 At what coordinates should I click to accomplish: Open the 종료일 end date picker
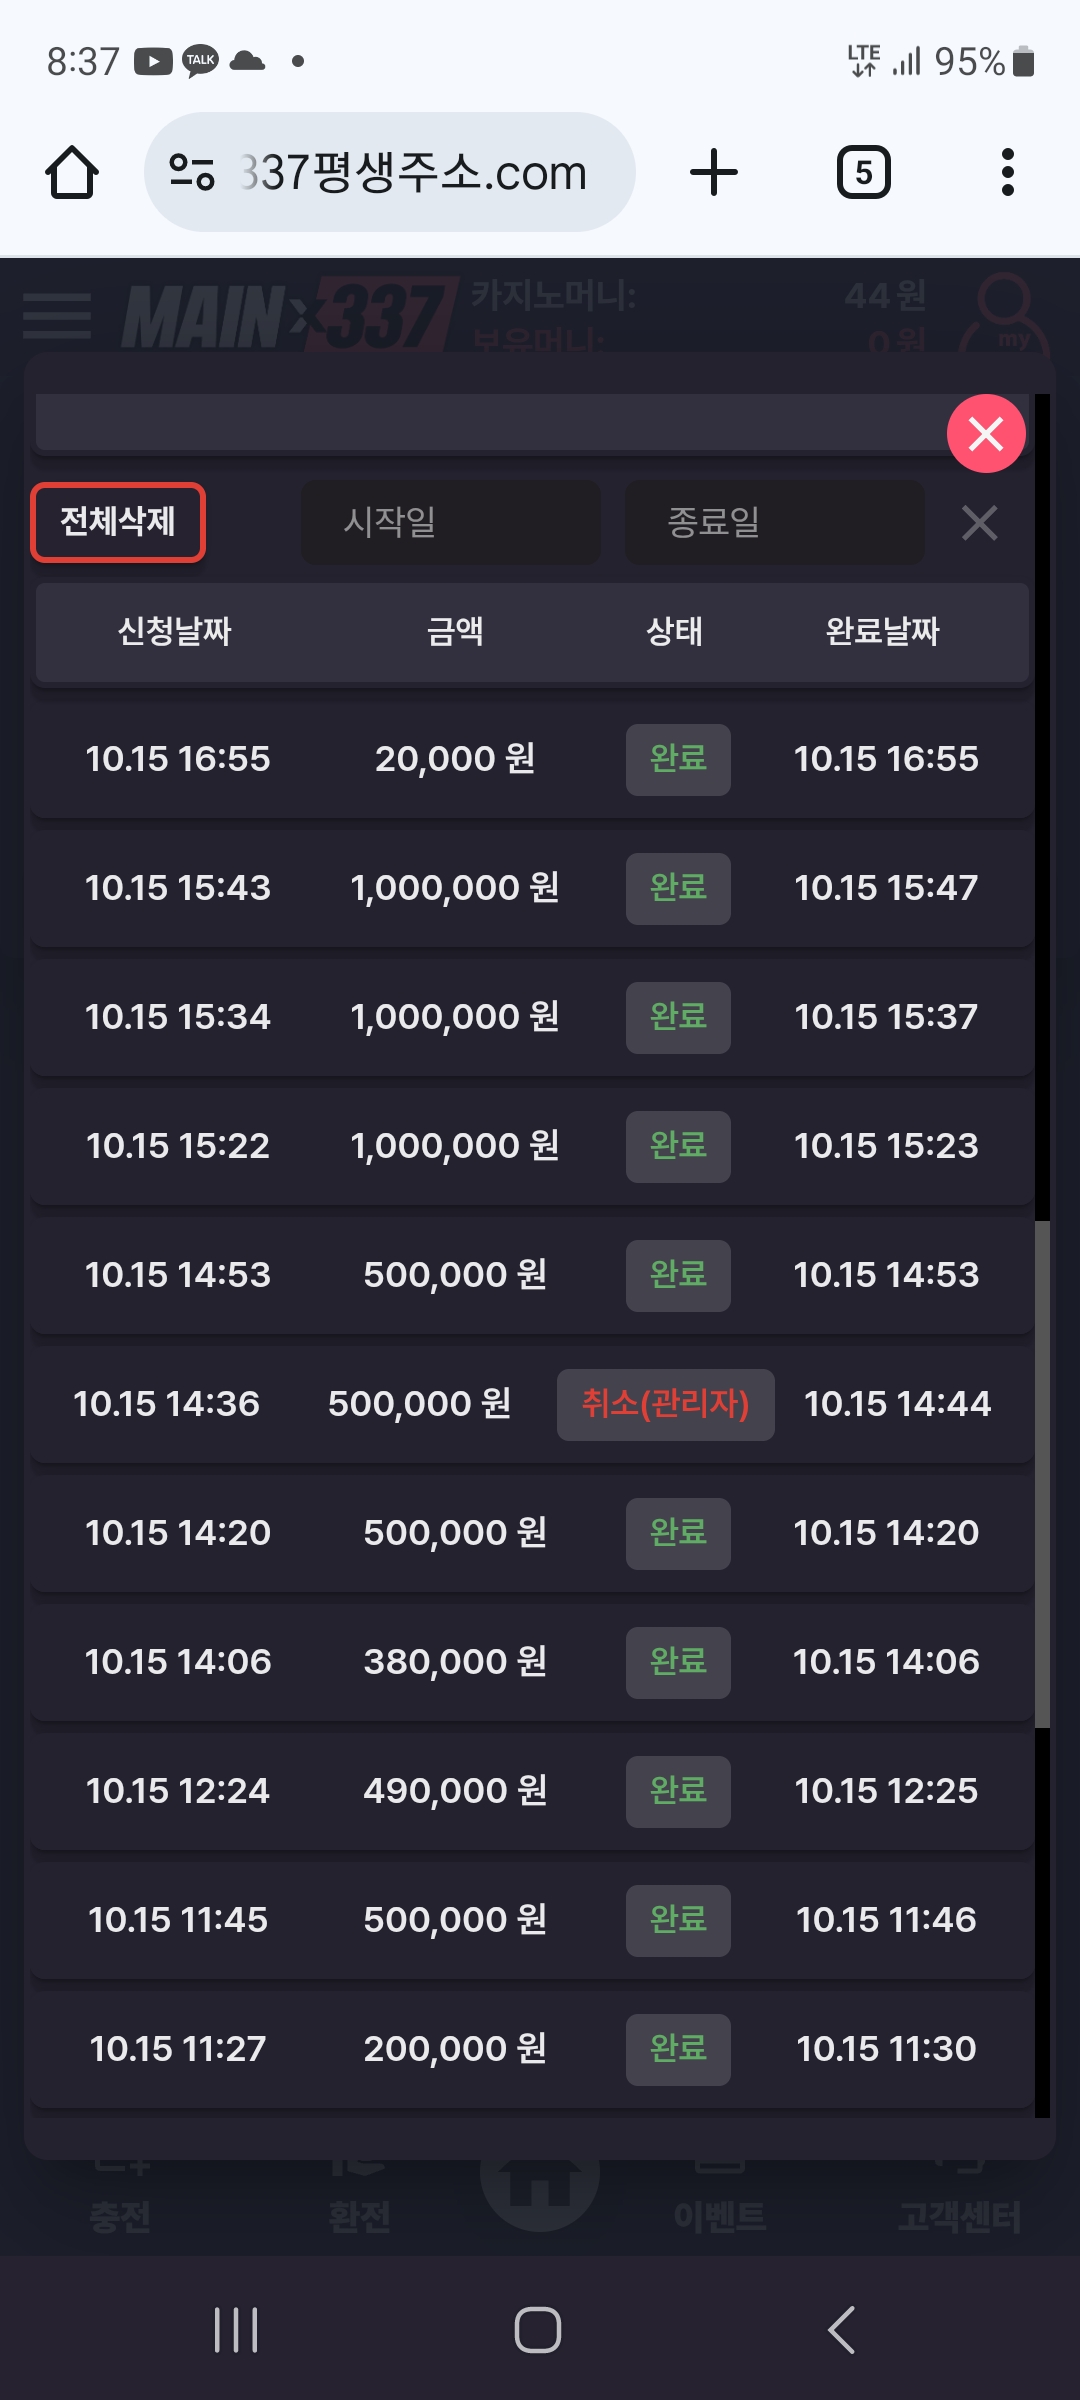point(774,522)
